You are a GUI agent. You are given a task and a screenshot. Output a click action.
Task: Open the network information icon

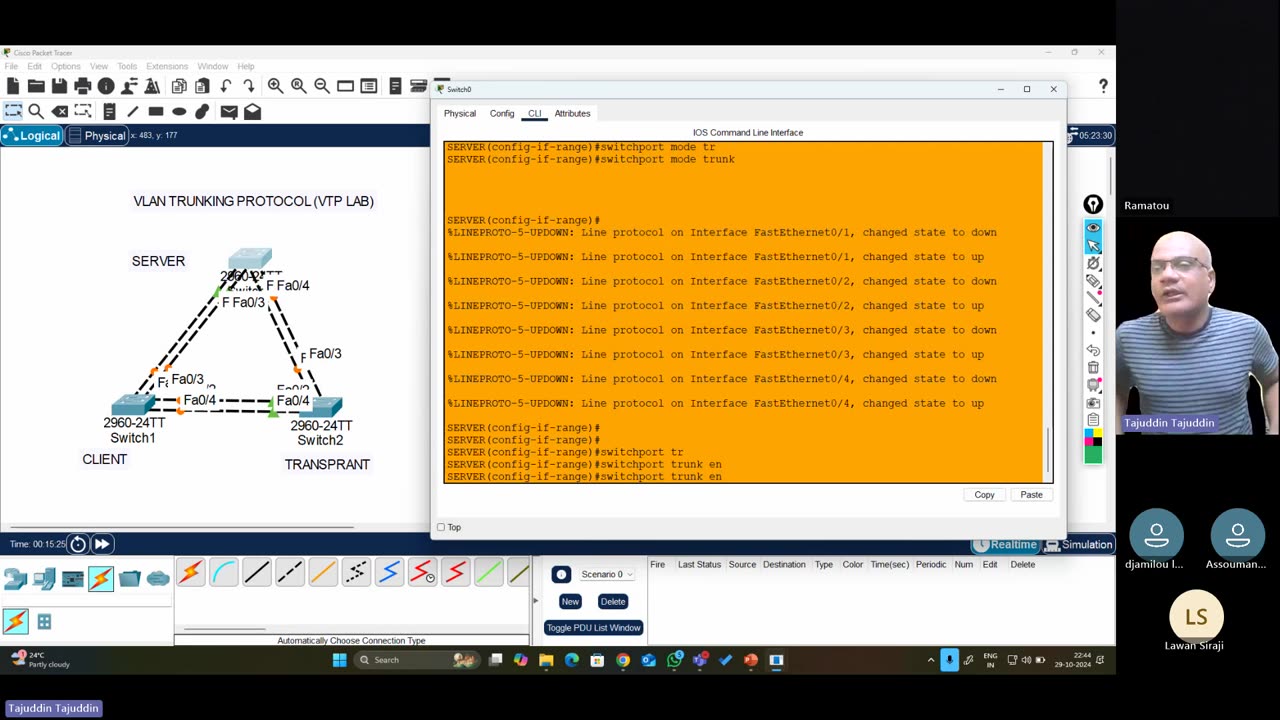106,86
